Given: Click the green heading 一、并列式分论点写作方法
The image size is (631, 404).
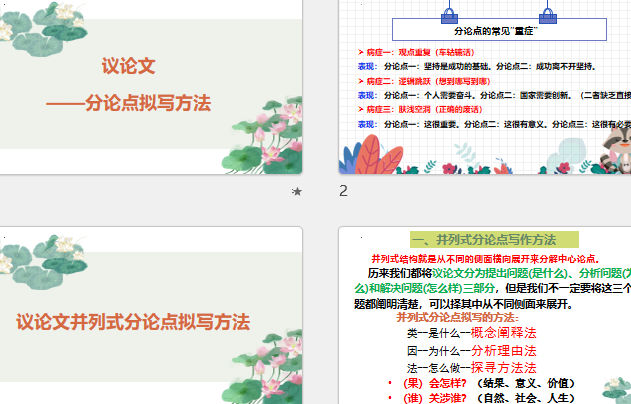Looking at the screenshot, I should click(x=491, y=240).
